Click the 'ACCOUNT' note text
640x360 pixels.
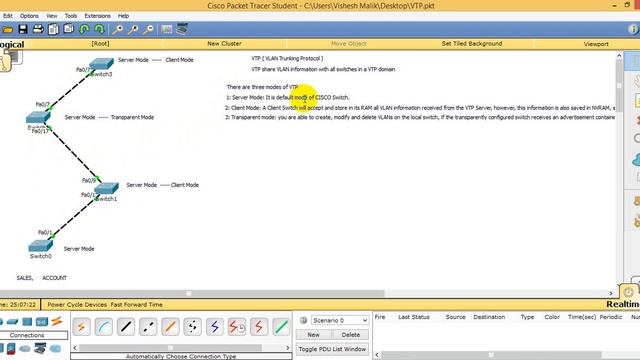(x=54, y=278)
